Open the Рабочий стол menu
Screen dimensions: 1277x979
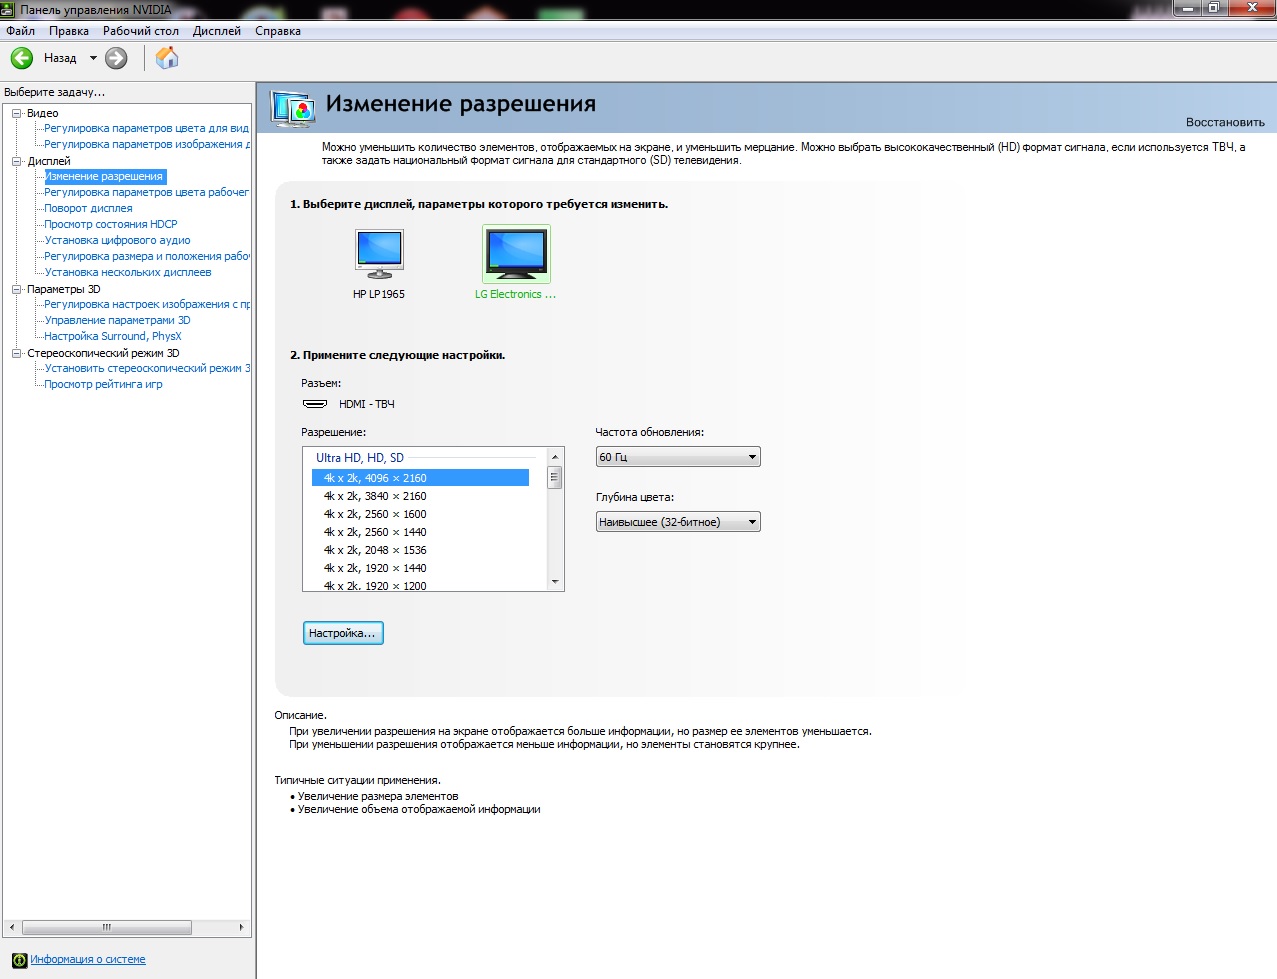[141, 31]
